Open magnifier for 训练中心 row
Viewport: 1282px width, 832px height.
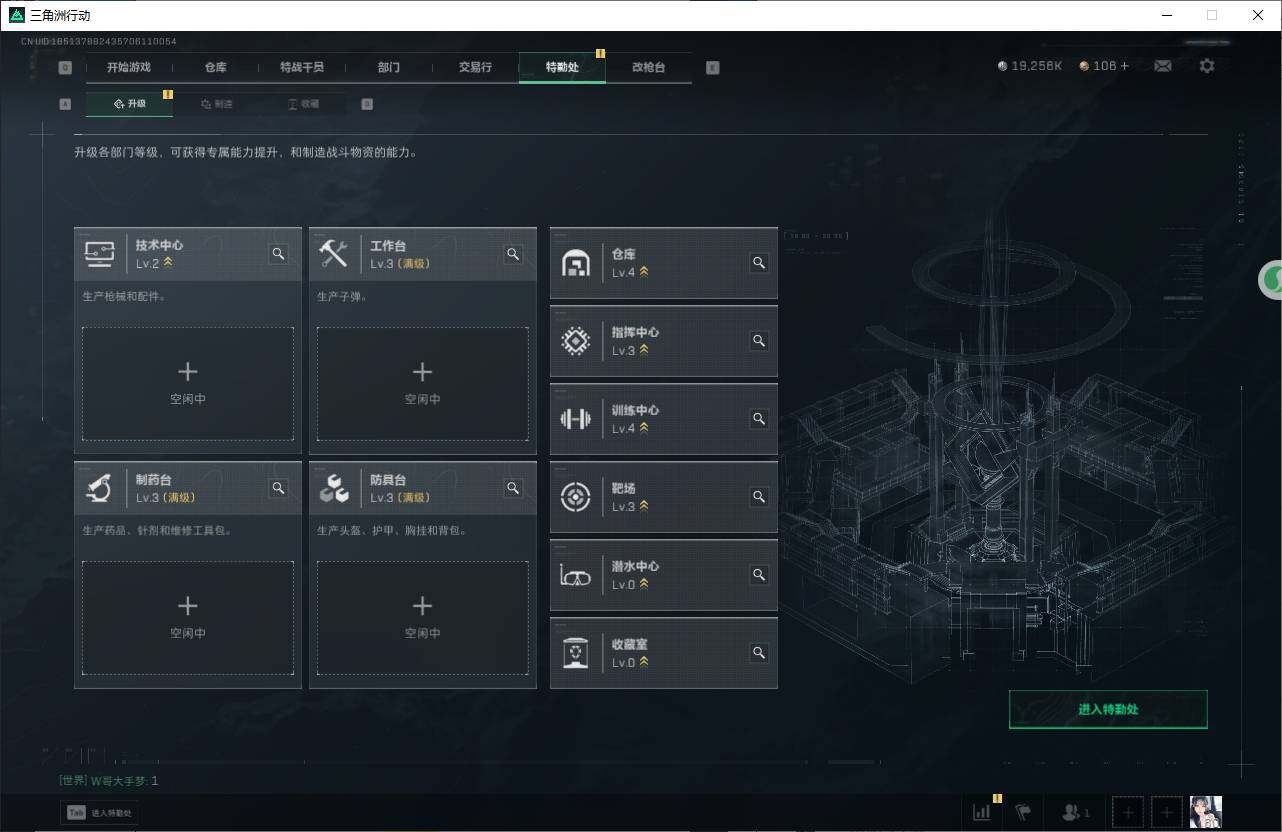(x=759, y=419)
